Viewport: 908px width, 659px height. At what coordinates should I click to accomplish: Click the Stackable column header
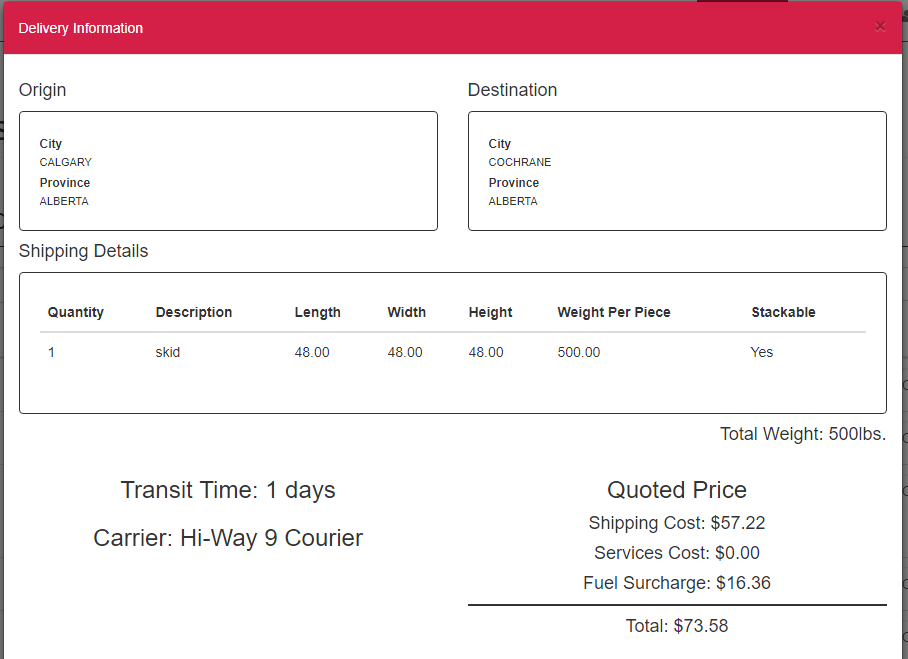pos(783,312)
